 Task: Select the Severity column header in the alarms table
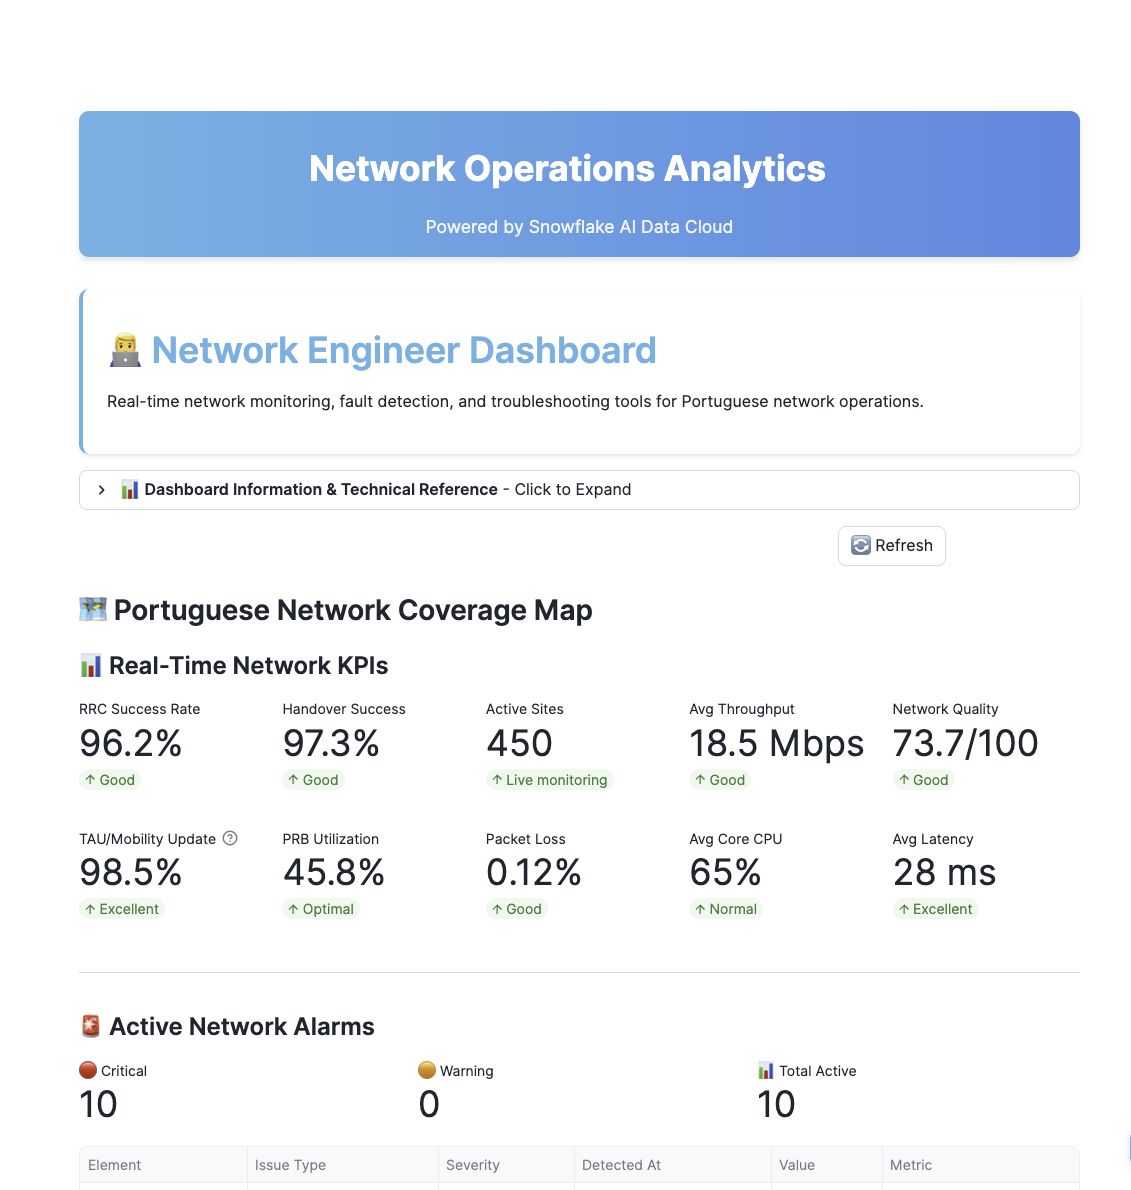pos(471,1165)
